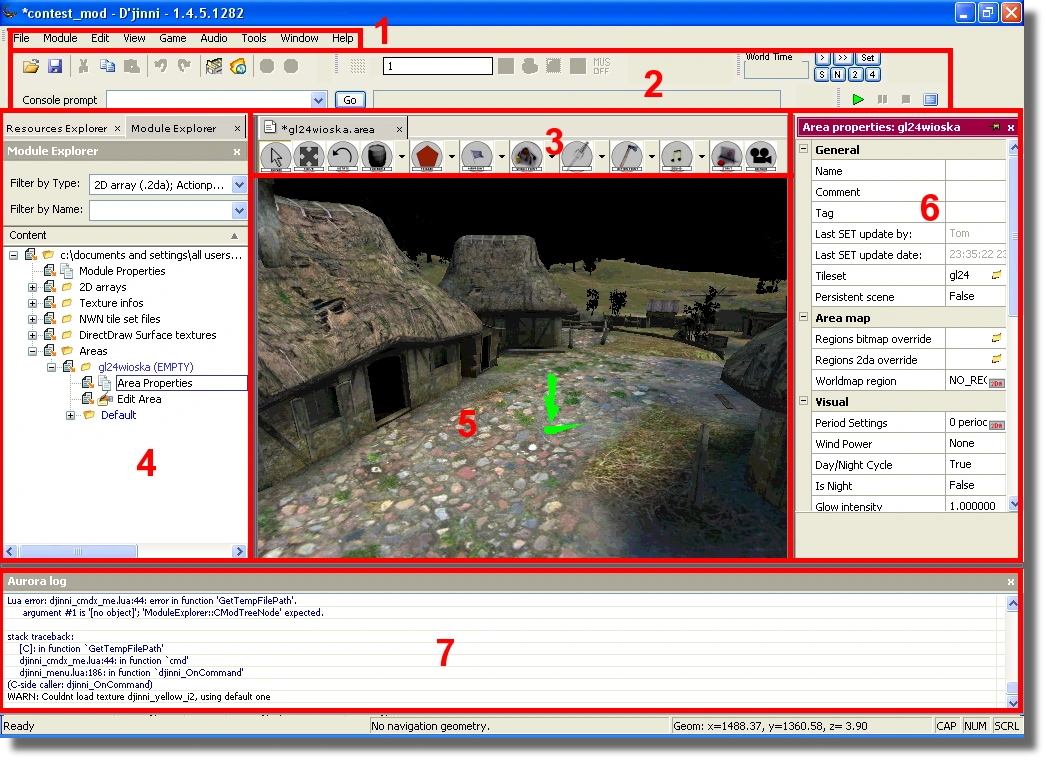Select the arrow pointer selection tool

[276, 157]
